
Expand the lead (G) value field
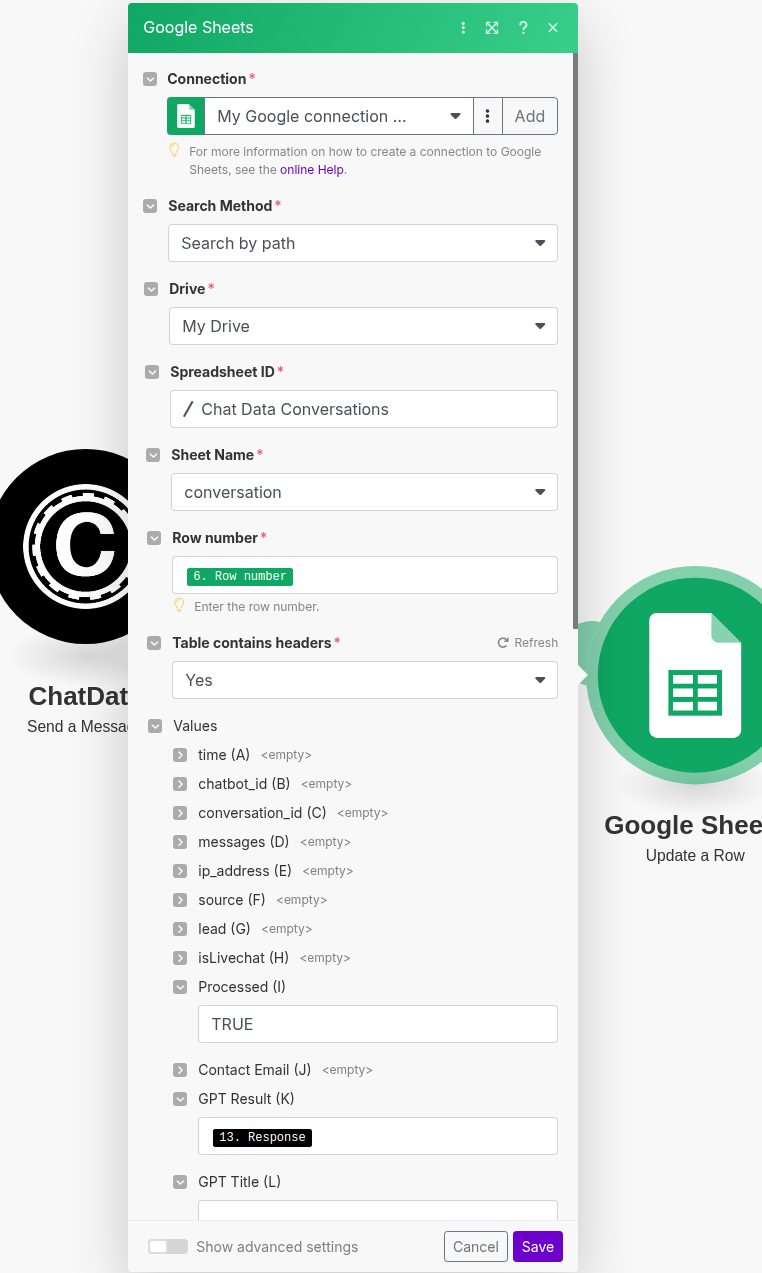tap(180, 929)
